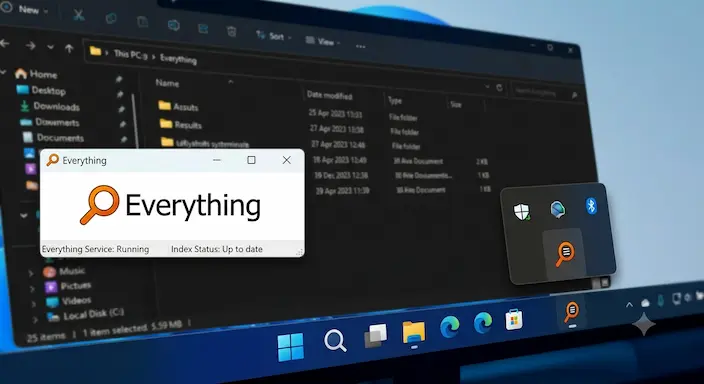Open Windows Security shield in tray flyout
This screenshot has width=704, height=384.
pos(522,211)
